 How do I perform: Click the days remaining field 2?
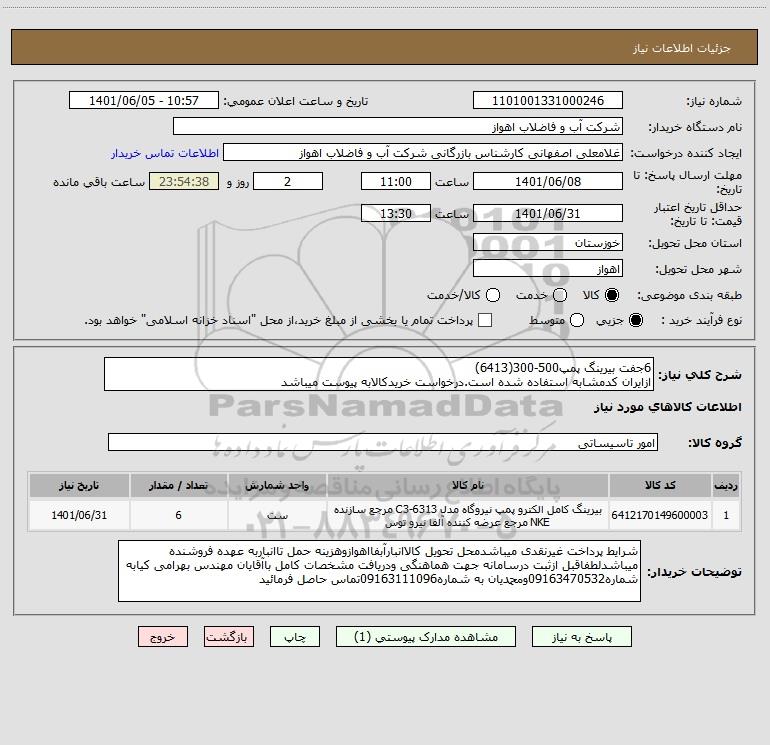(288, 181)
